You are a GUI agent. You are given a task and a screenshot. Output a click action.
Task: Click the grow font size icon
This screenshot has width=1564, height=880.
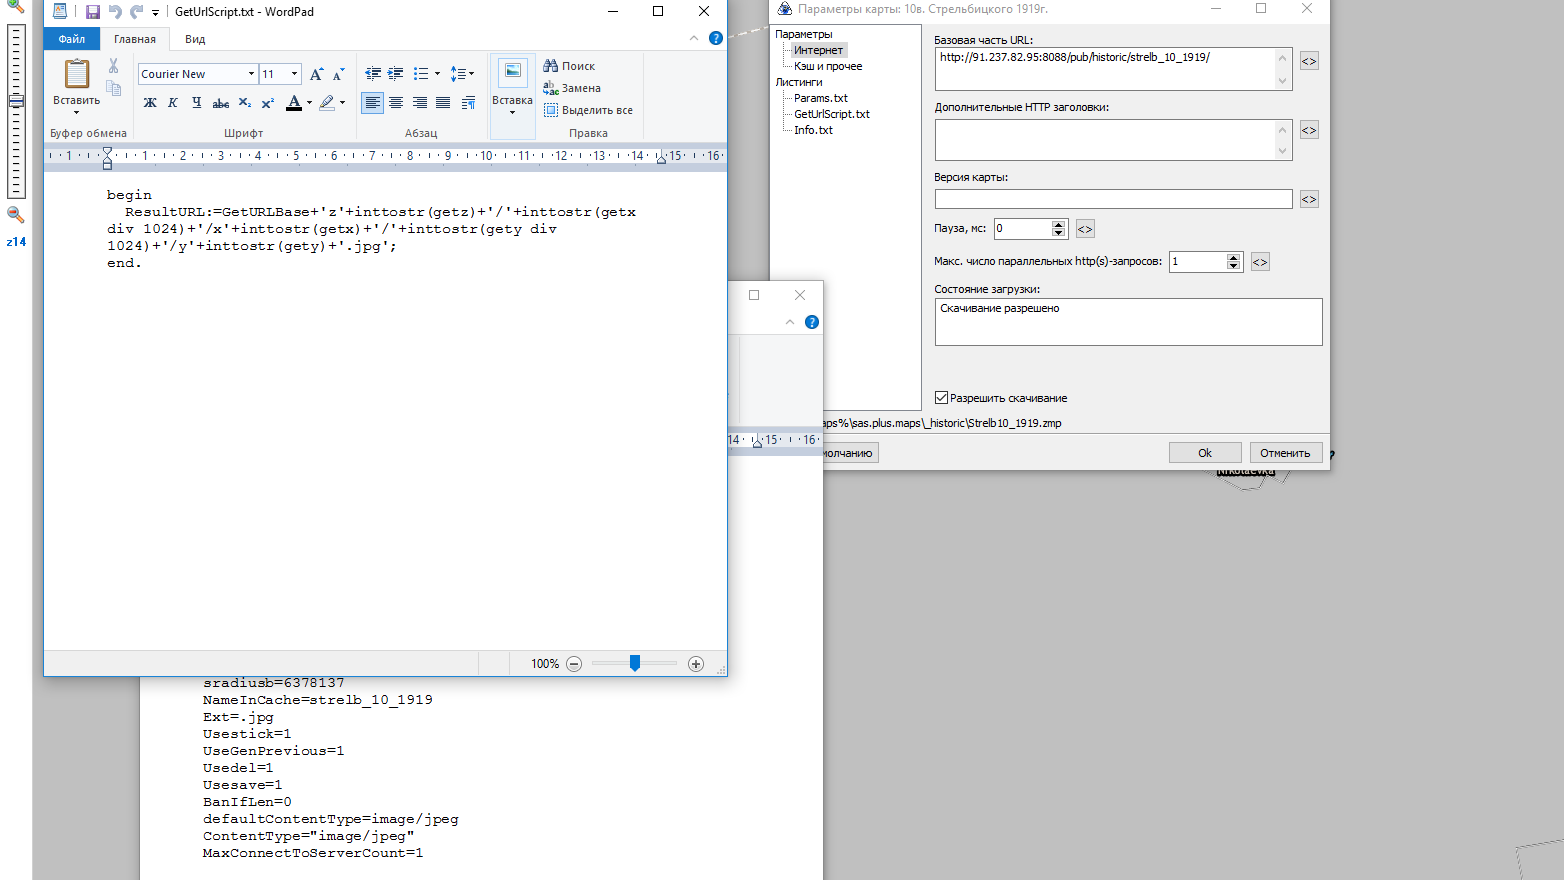pyautogui.click(x=316, y=74)
